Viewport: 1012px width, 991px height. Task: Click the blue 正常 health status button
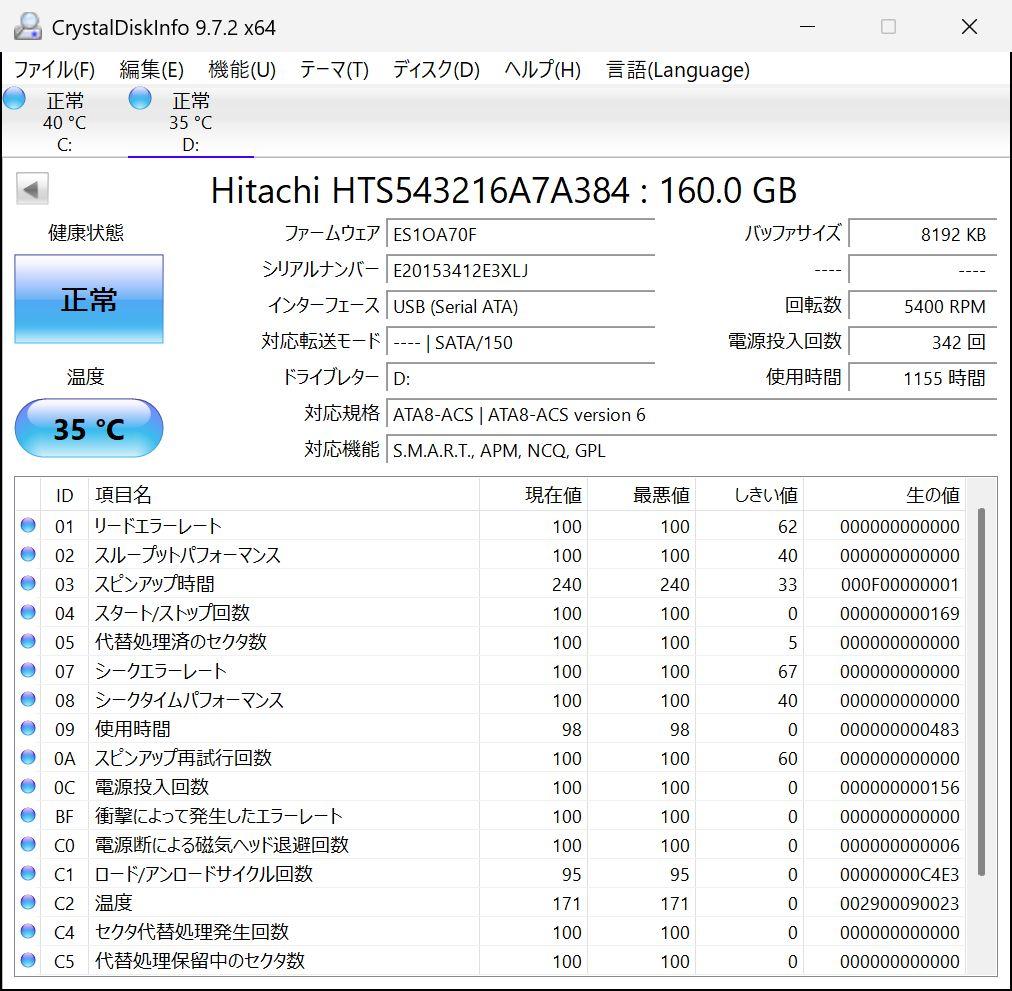coord(89,300)
